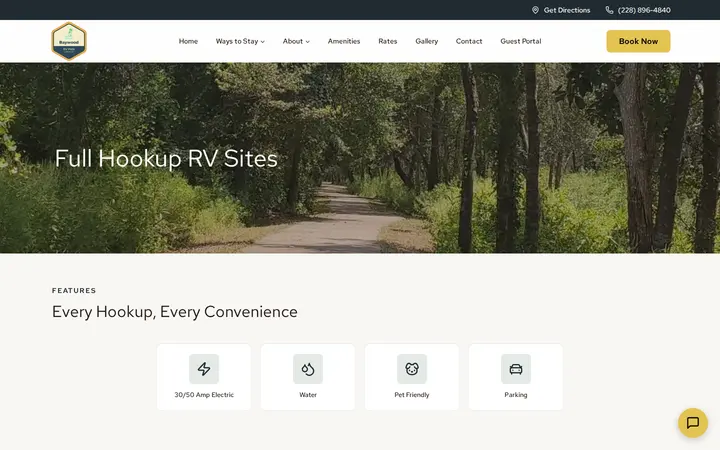Click the 30/50 Amp Electric label
This screenshot has height=450, width=720.
204,395
